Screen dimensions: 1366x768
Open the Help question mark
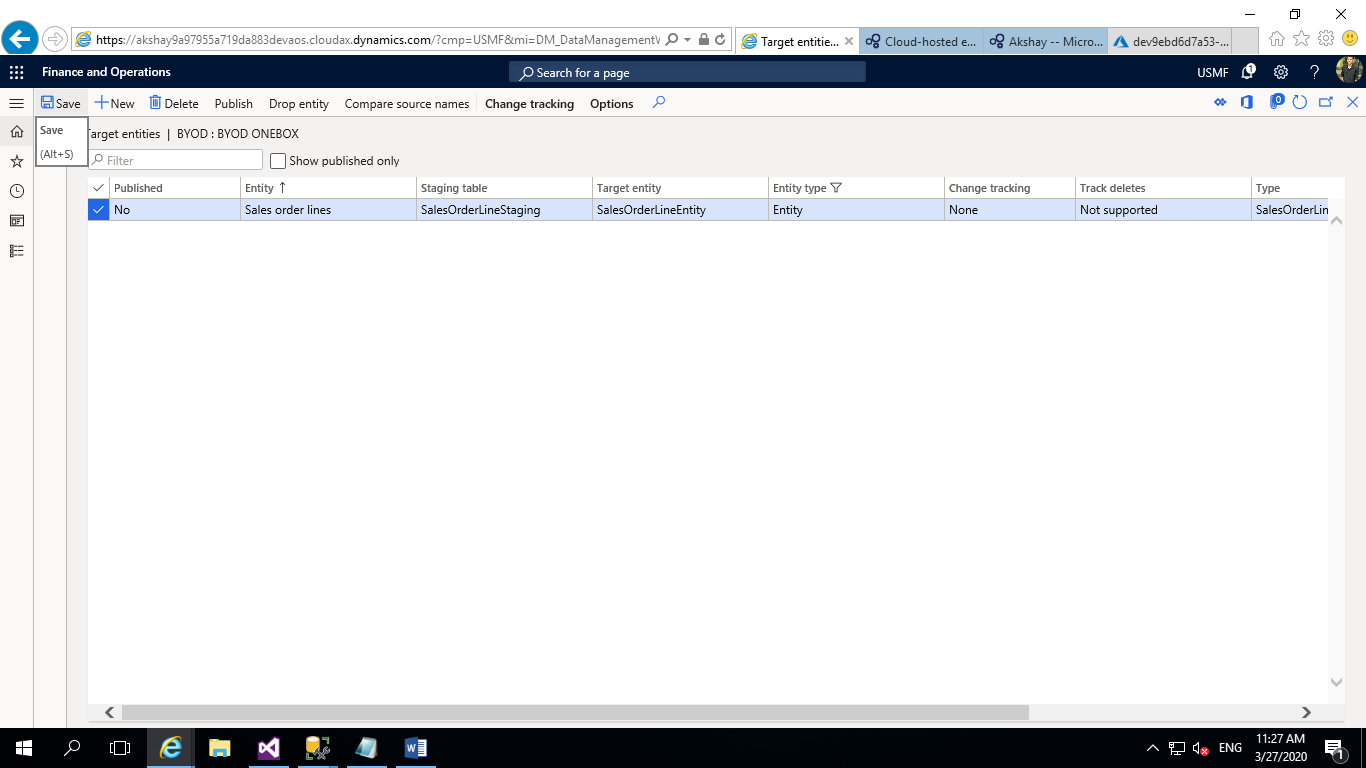1315,72
